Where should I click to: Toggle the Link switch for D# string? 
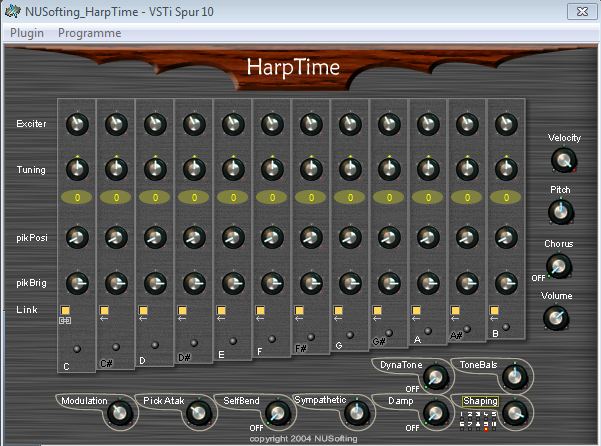coord(182,310)
